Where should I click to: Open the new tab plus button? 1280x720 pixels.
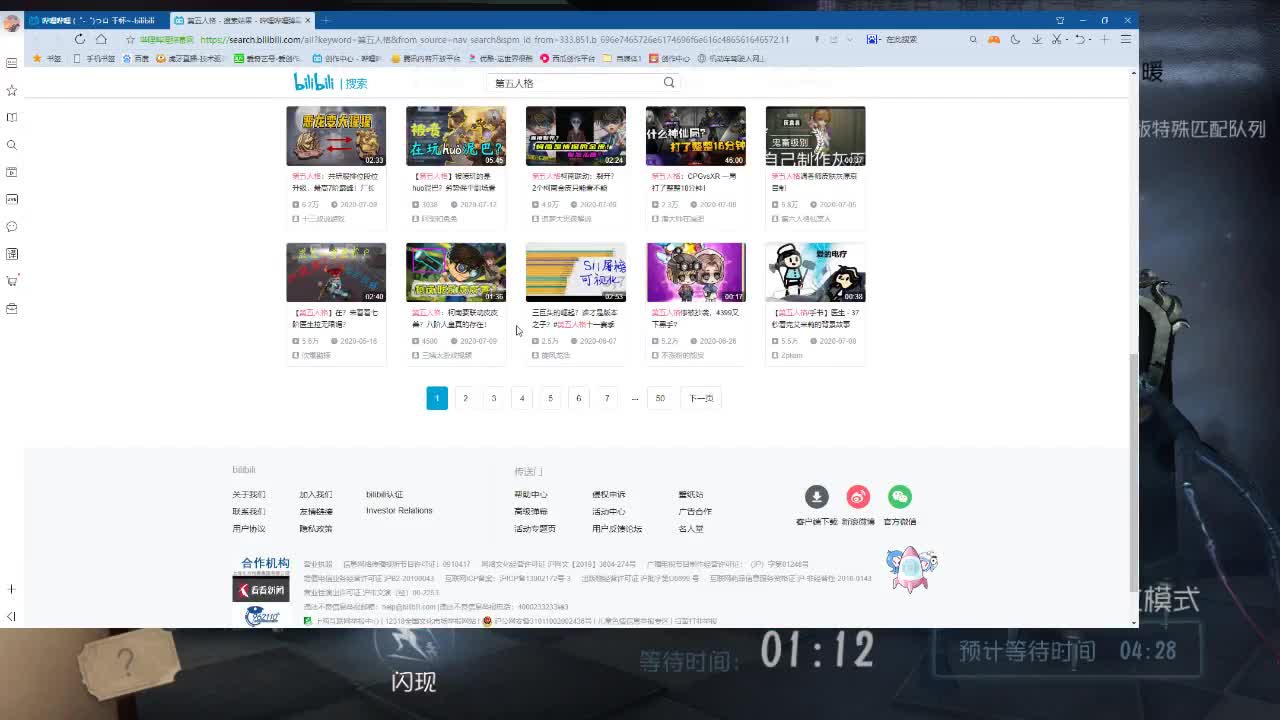pos(326,20)
